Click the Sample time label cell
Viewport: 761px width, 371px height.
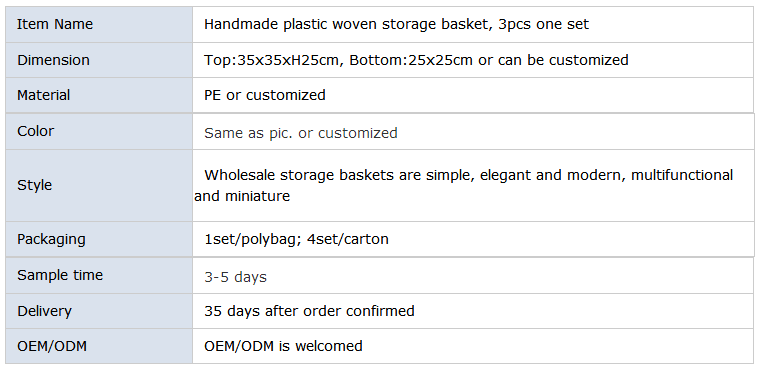pyautogui.click(x=99, y=275)
